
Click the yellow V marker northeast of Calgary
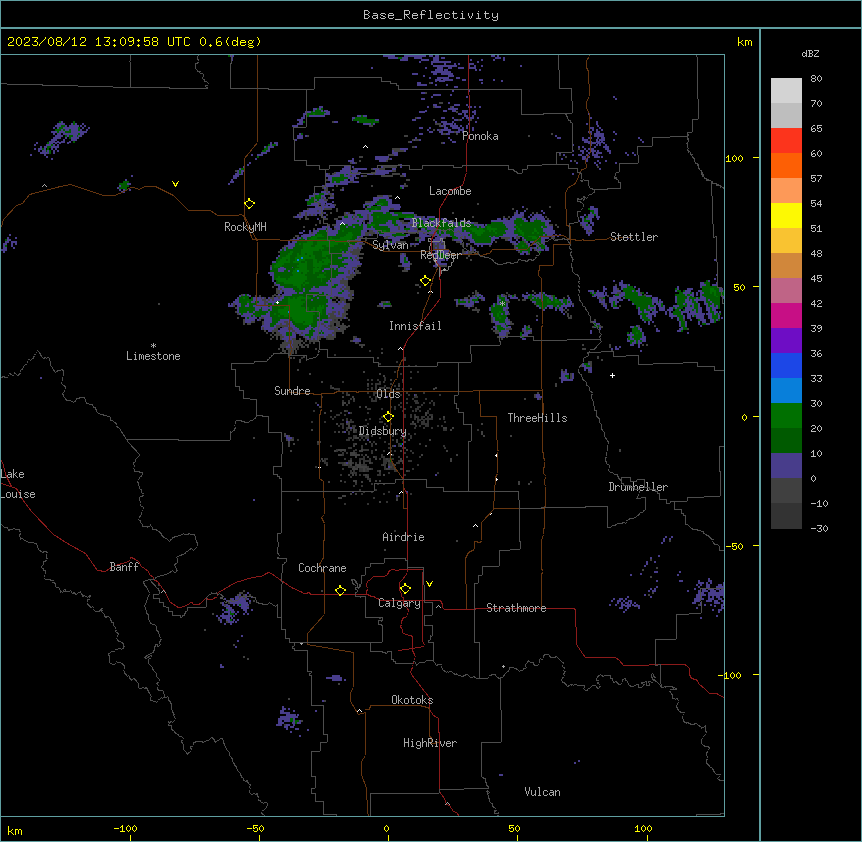429,584
